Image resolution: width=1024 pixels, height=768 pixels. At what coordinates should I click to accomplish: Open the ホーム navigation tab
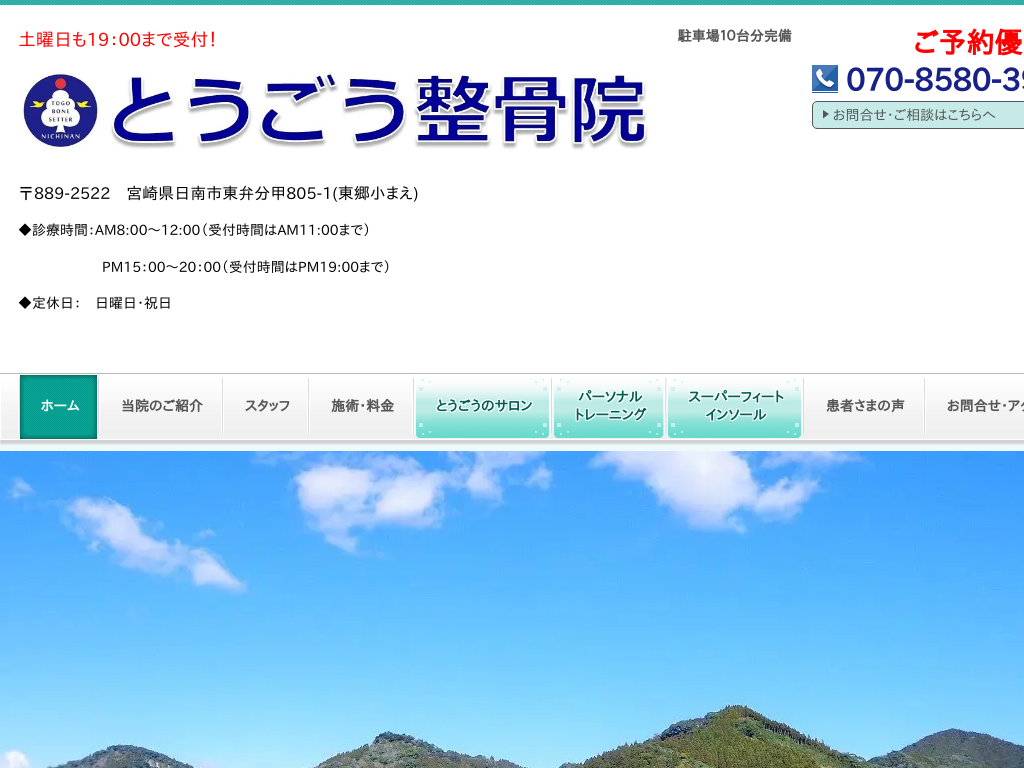(x=59, y=406)
